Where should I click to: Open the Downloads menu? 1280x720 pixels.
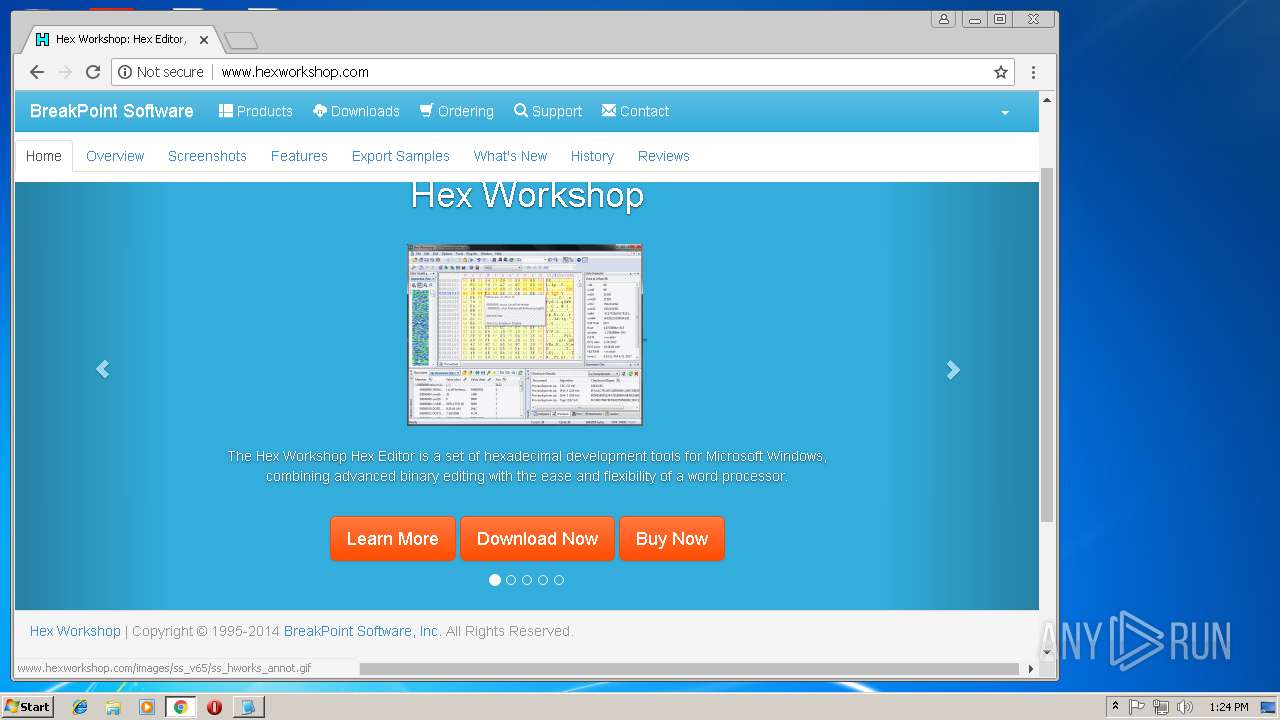[356, 111]
